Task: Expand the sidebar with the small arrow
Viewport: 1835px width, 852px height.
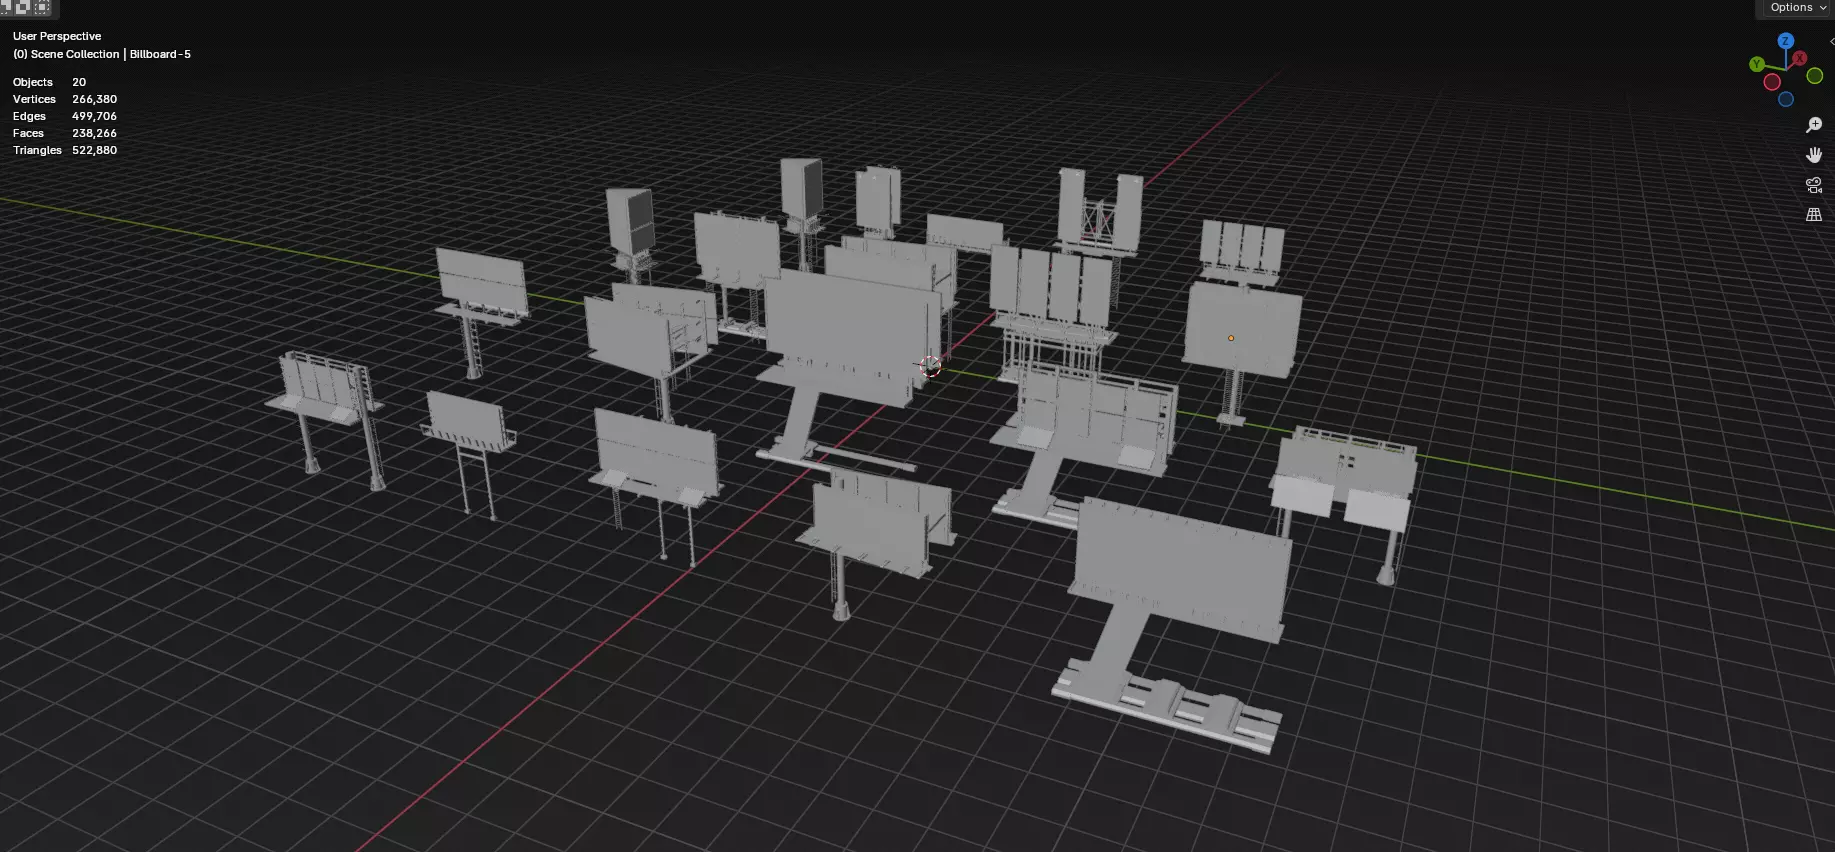Action: click(1831, 42)
